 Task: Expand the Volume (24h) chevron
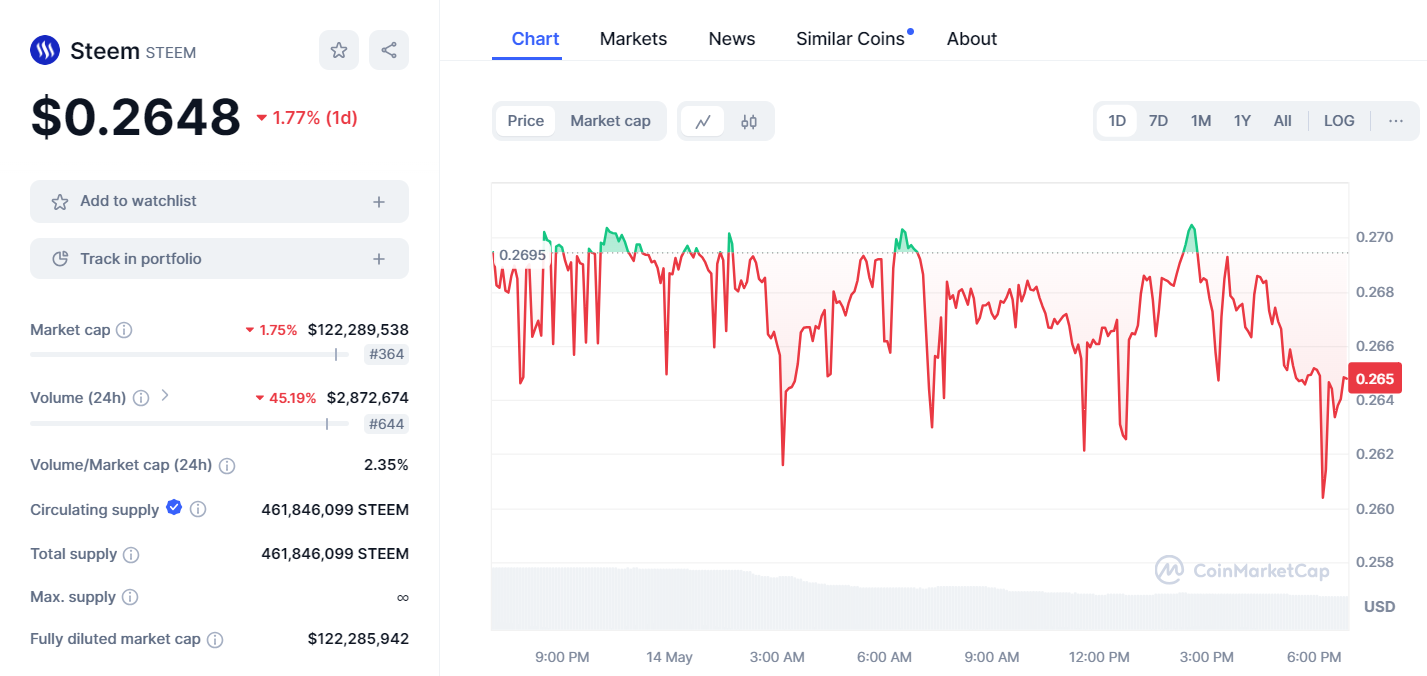(165, 396)
